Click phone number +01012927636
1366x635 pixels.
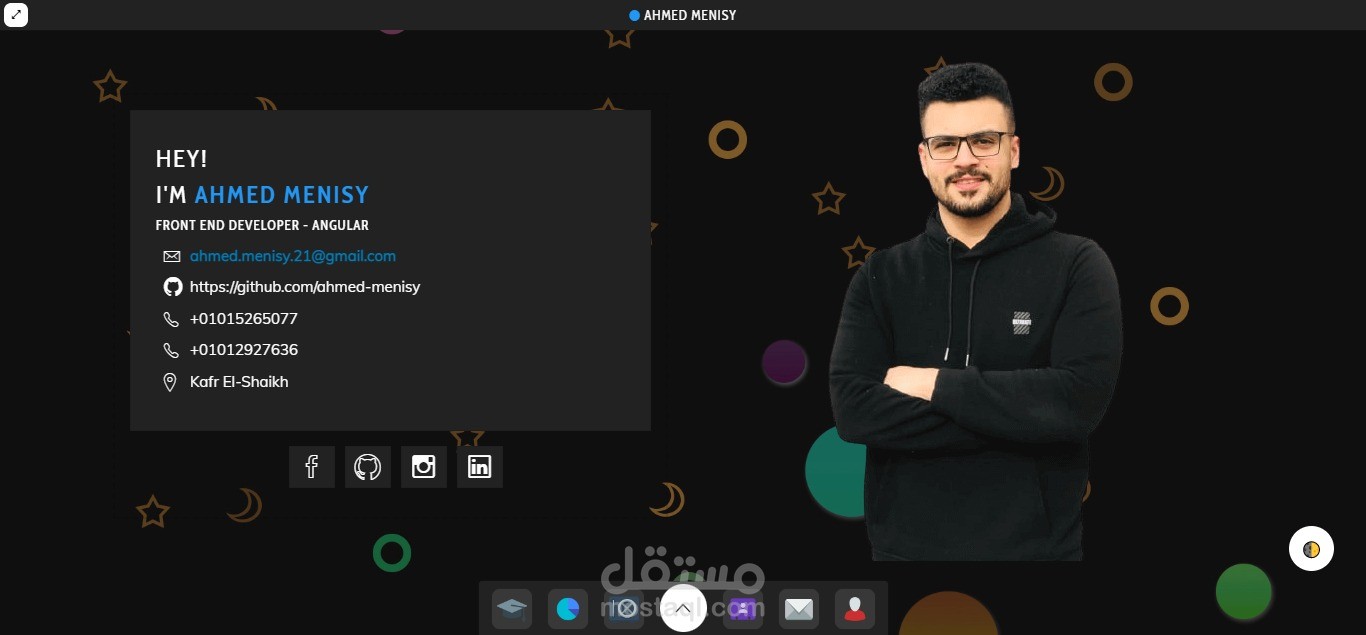tap(244, 350)
